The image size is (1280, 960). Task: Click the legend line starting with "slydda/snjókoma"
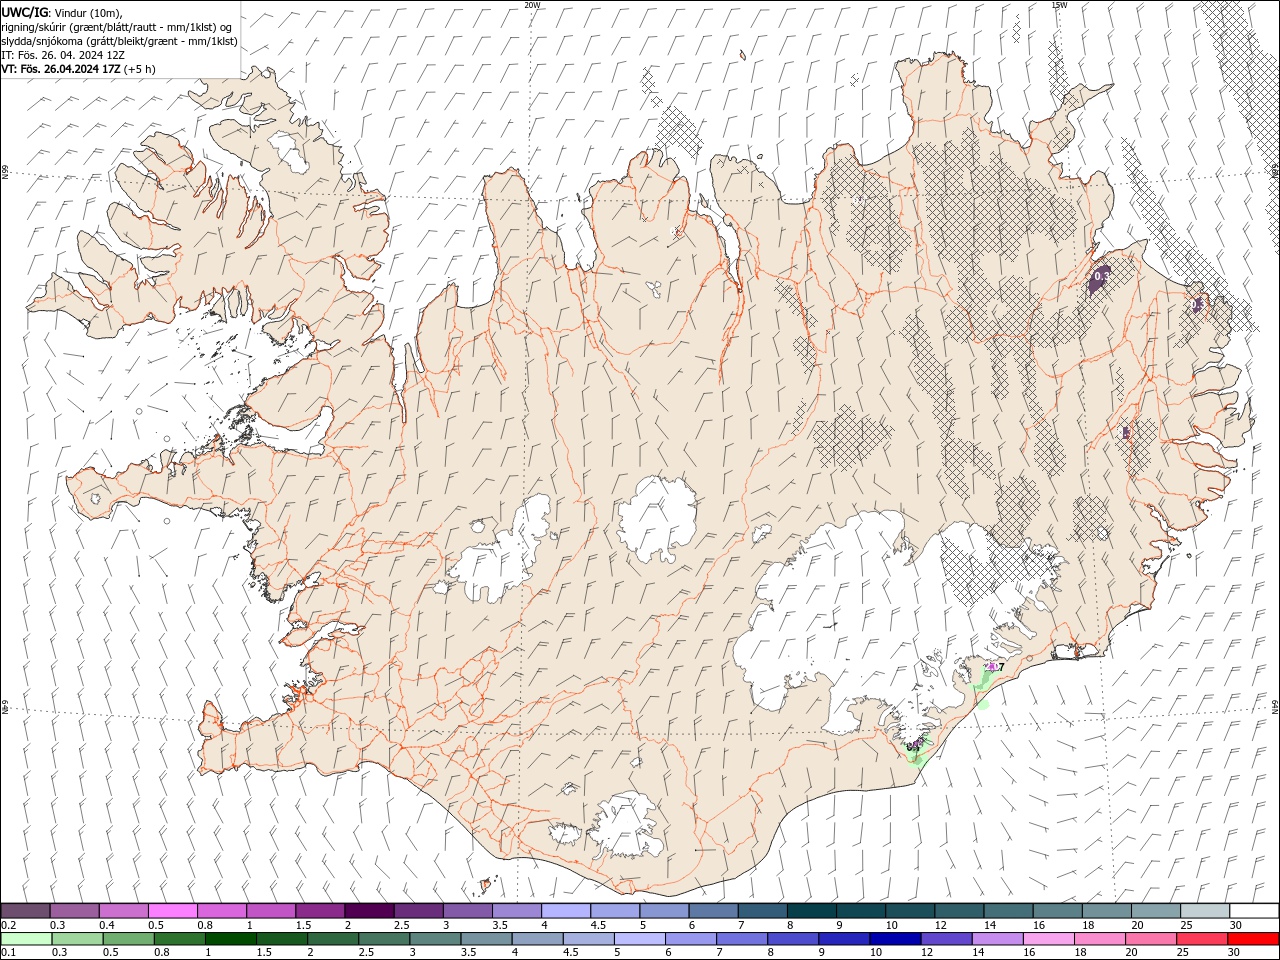(119, 41)
